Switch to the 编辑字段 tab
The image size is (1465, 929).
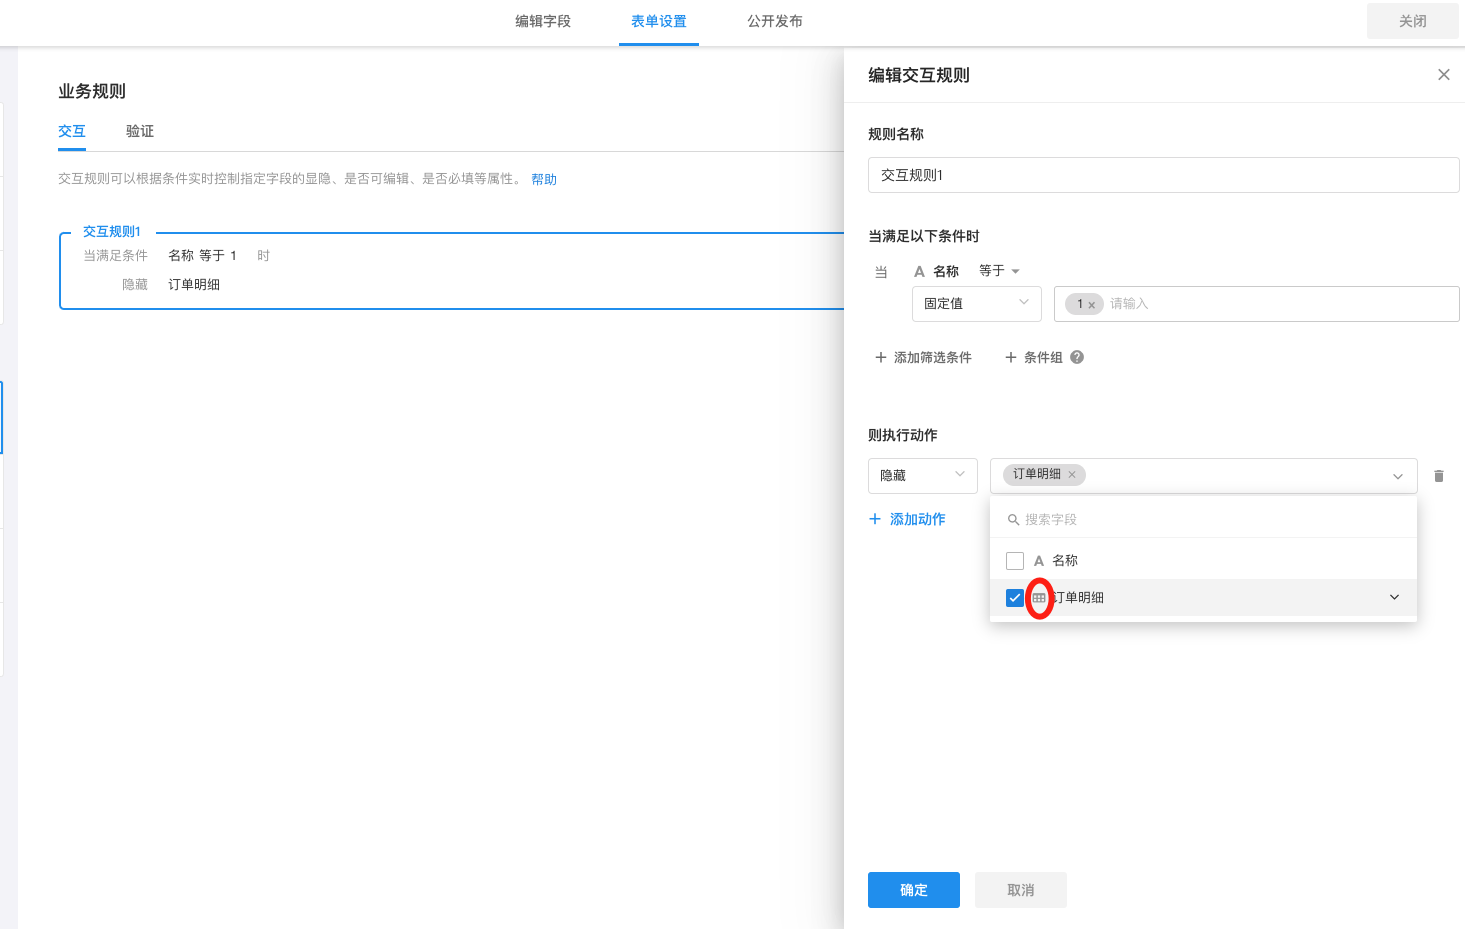543,21
